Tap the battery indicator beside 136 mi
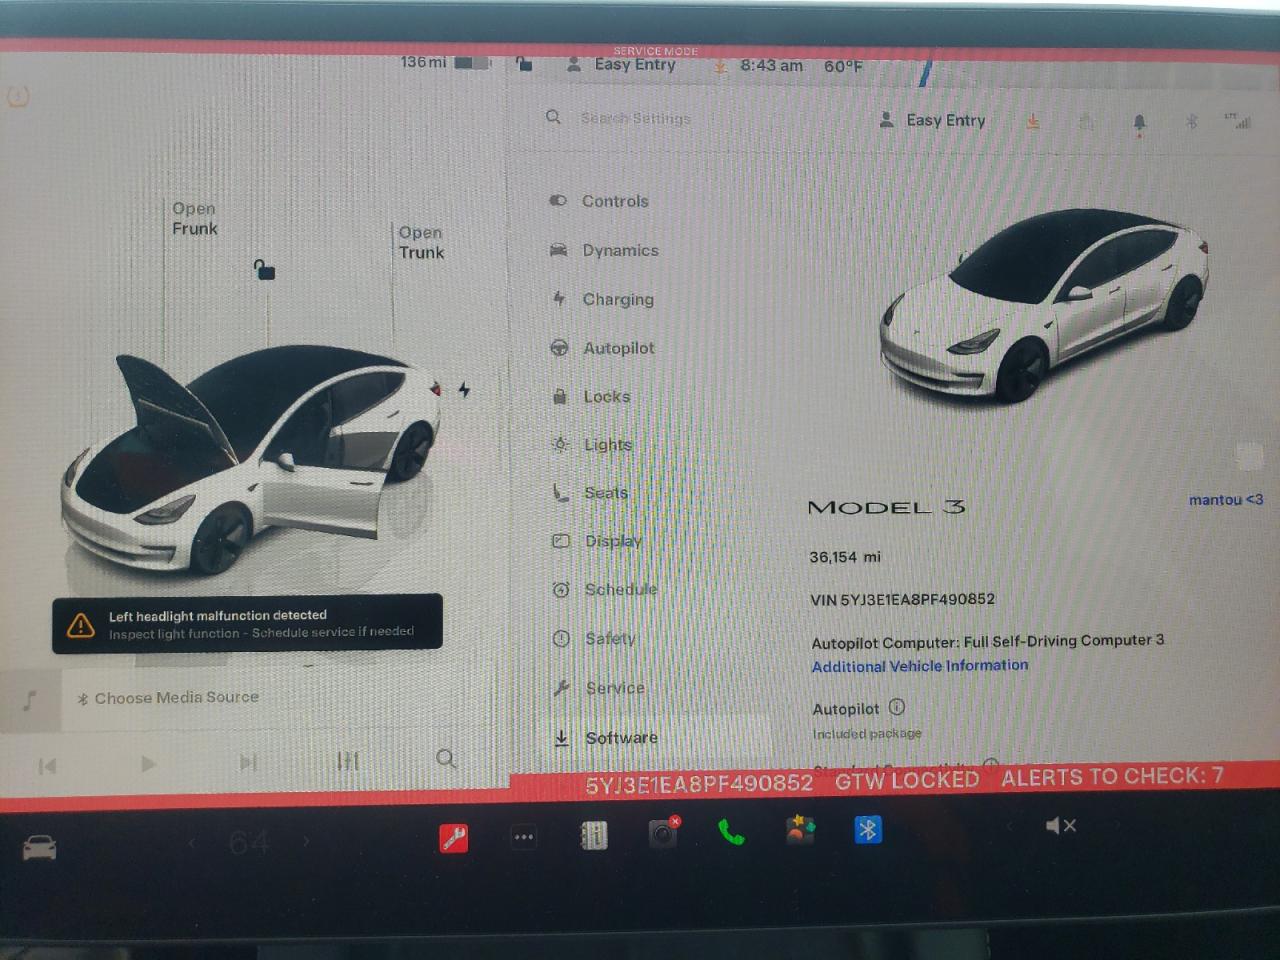 [472, 63]
